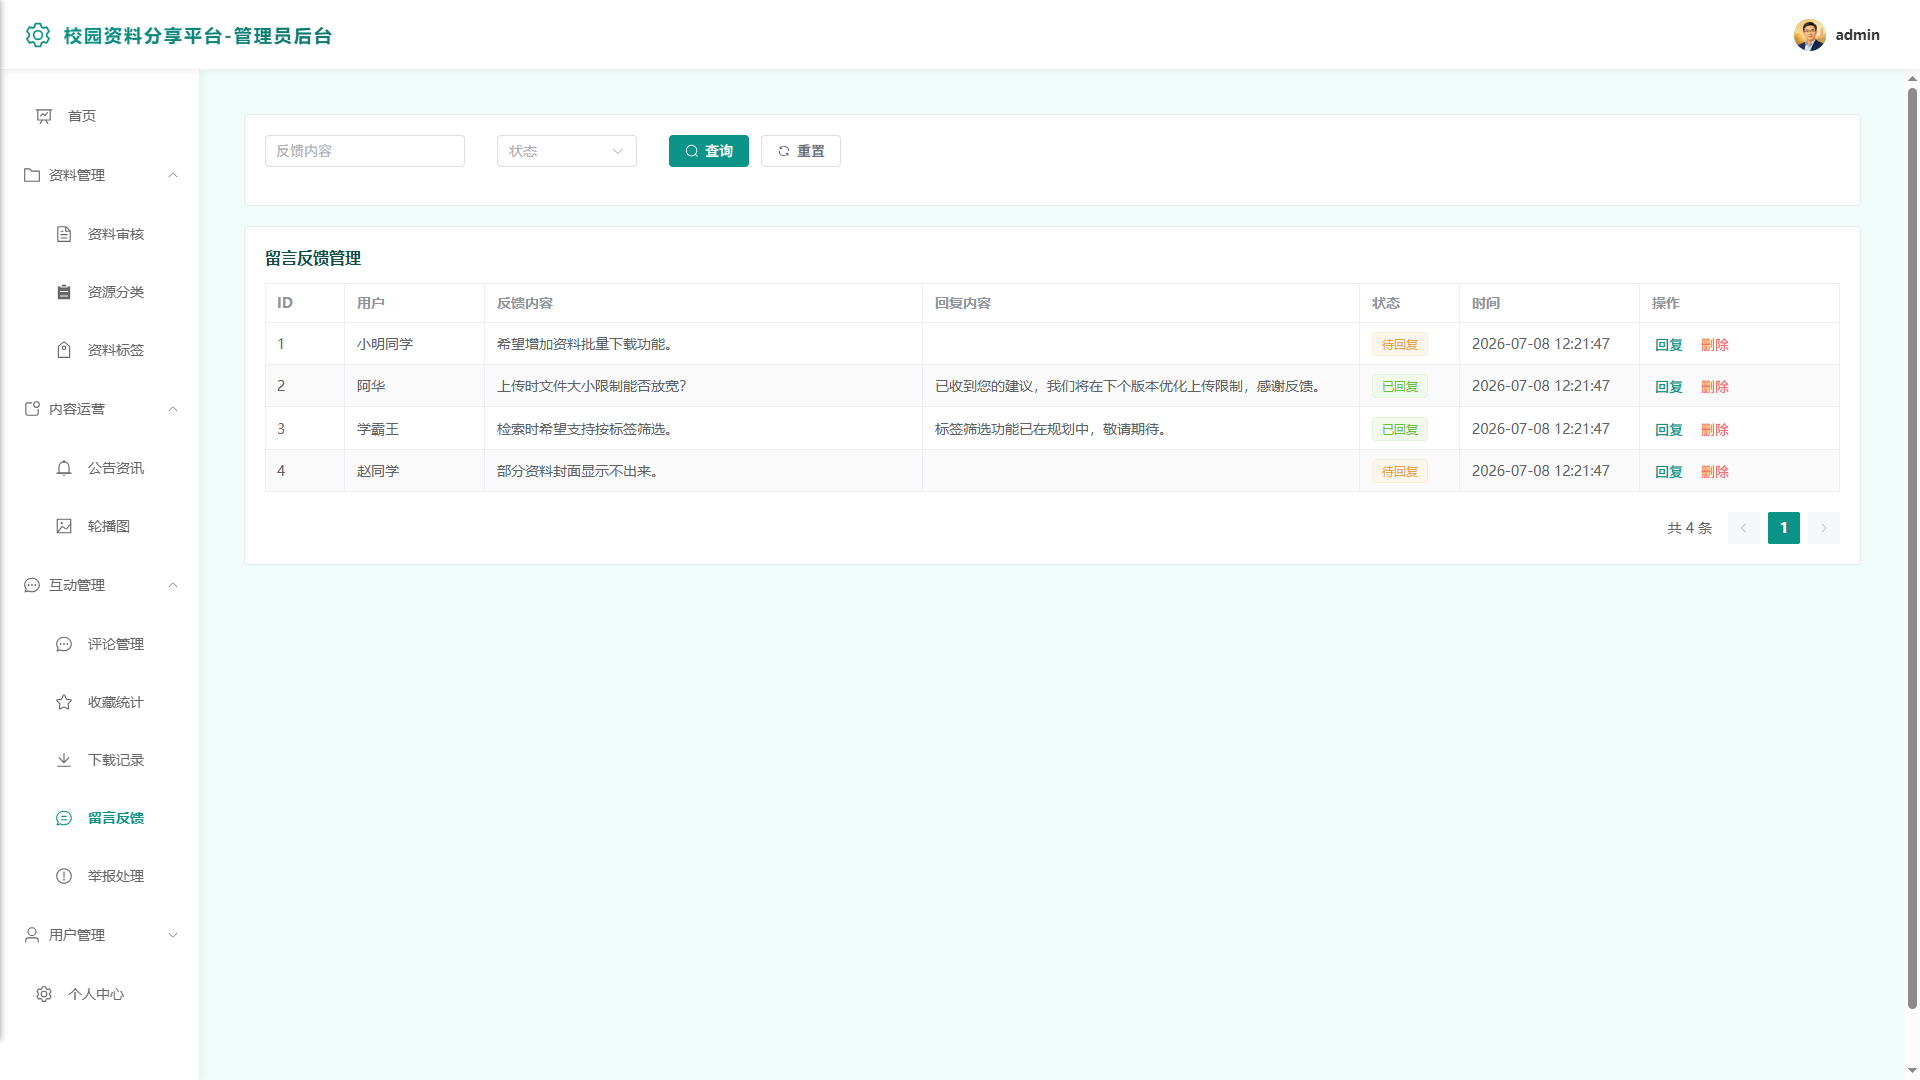
Task: Click the 下载记录 download icon
Action: tap(64, 760)
